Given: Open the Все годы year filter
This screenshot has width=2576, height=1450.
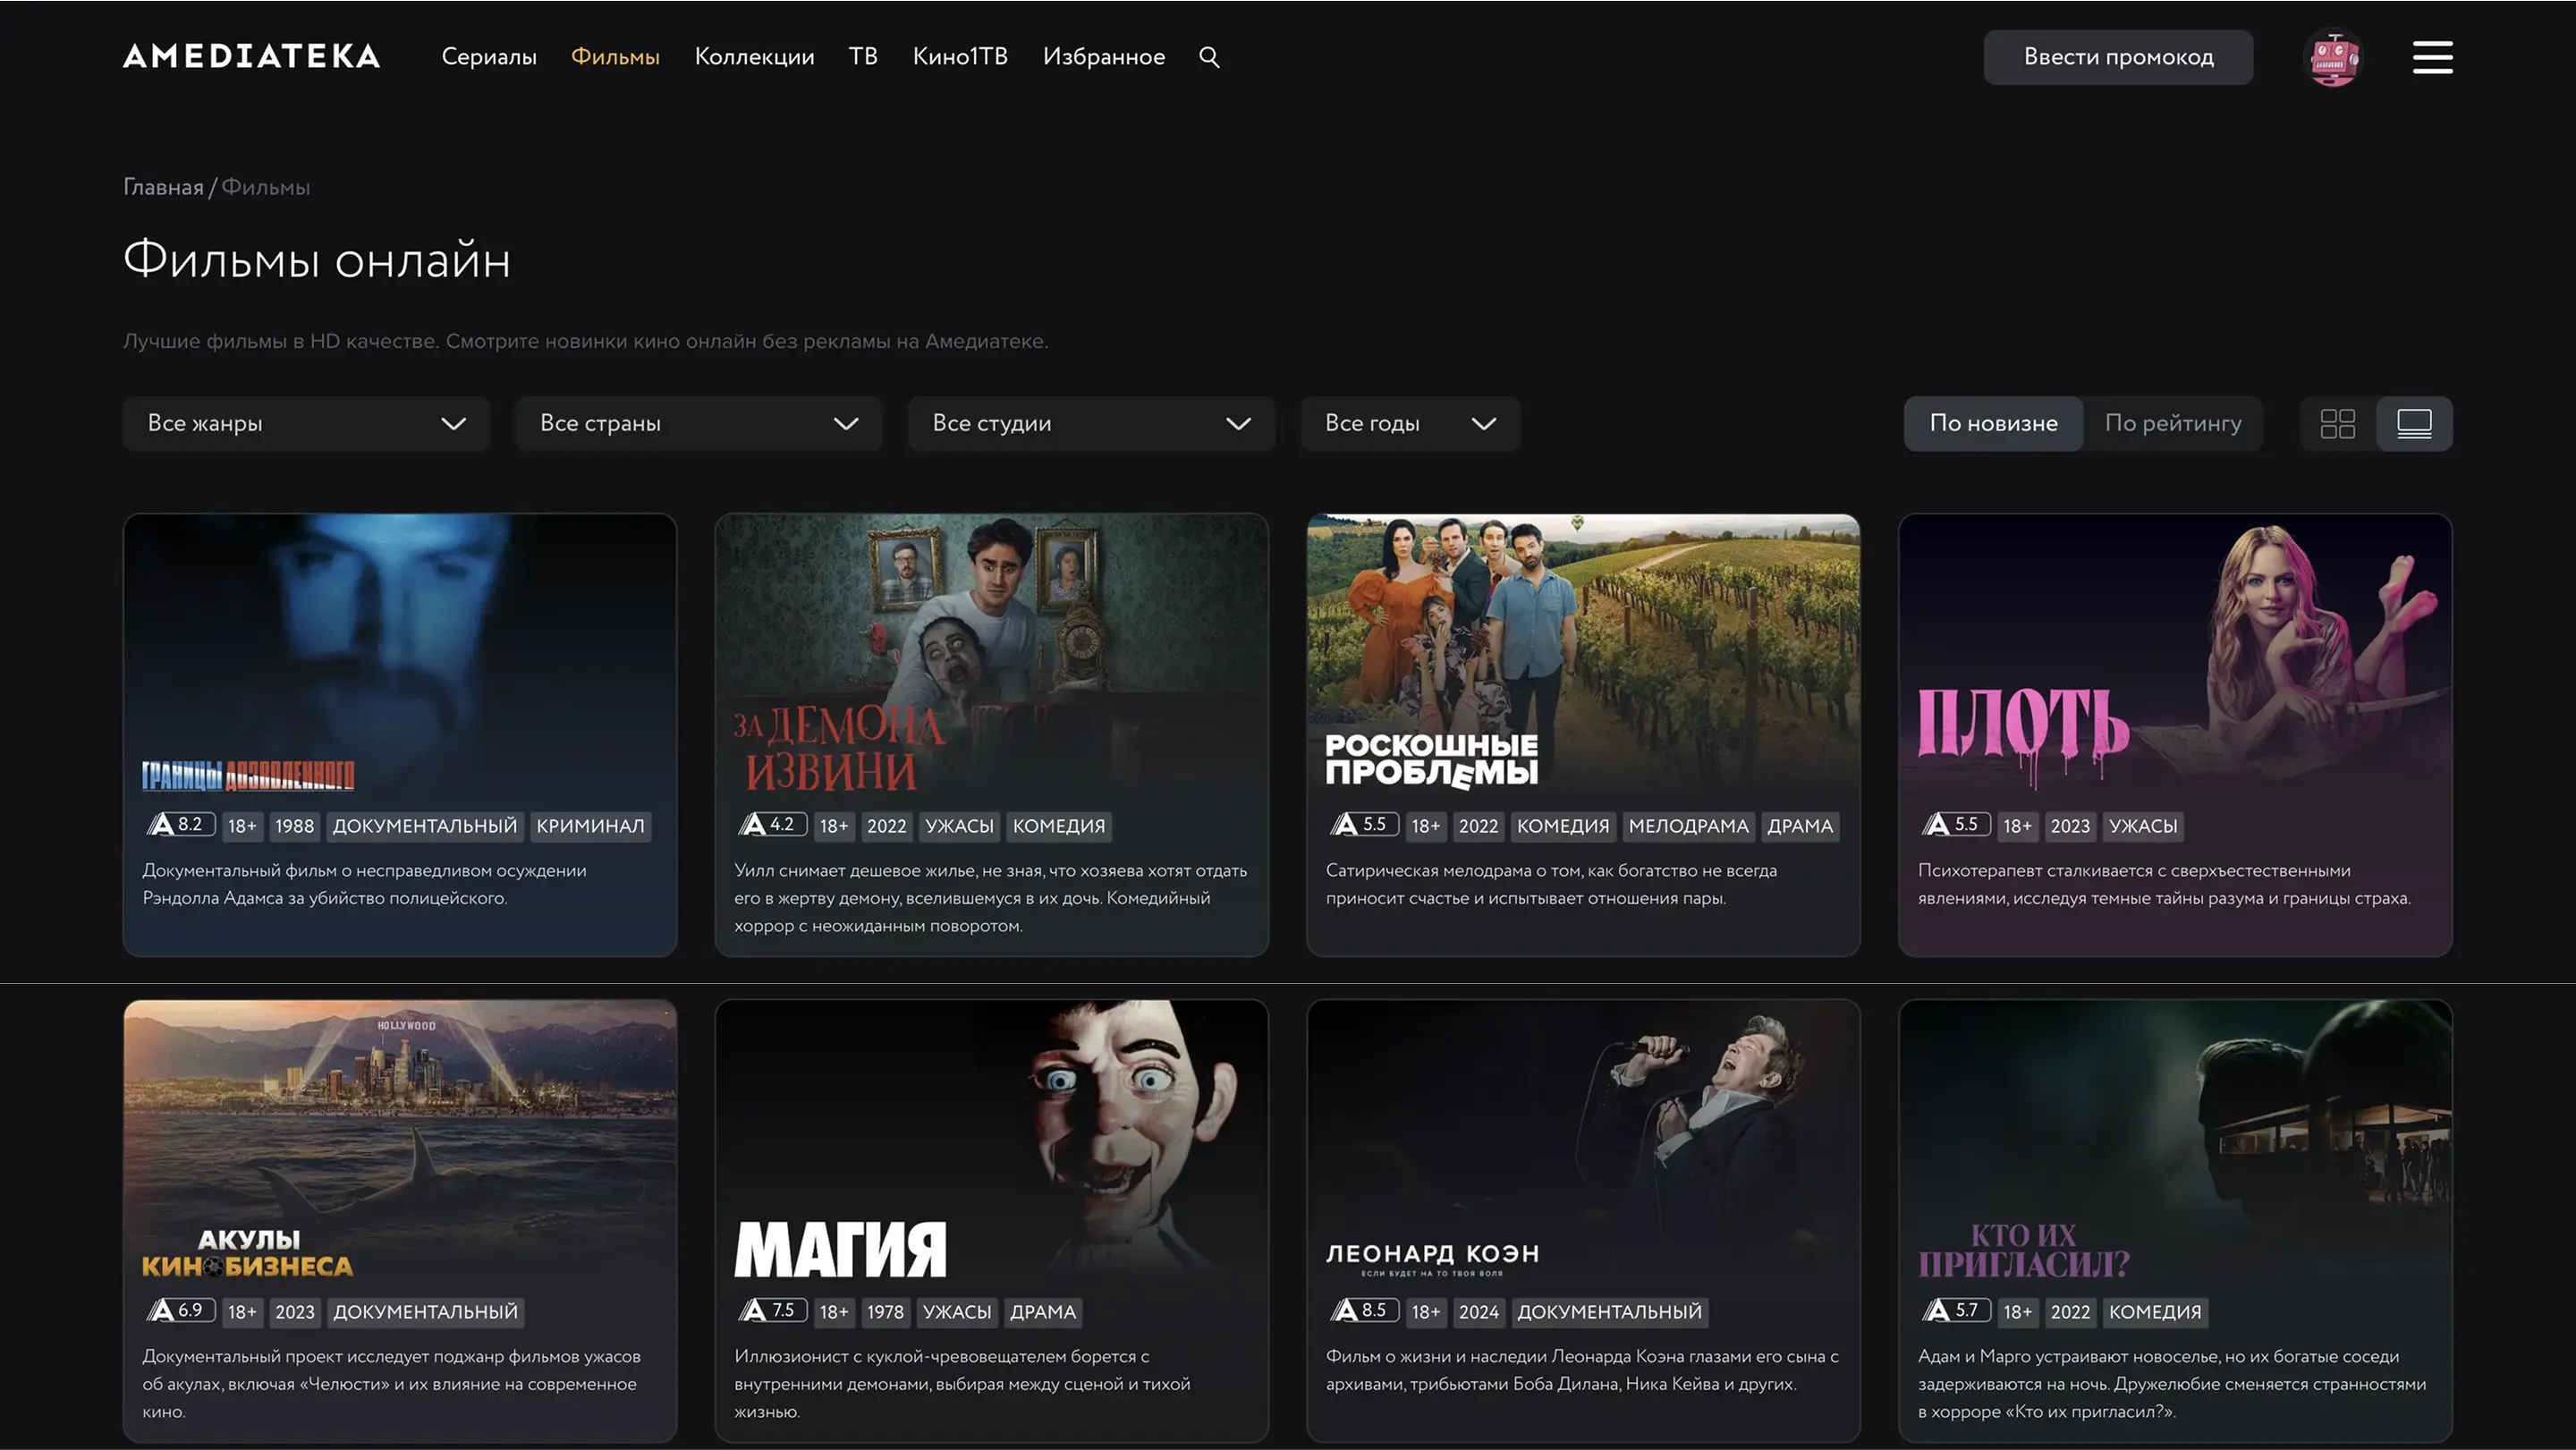Looking at the screenshot, I should pos(1410,423).
